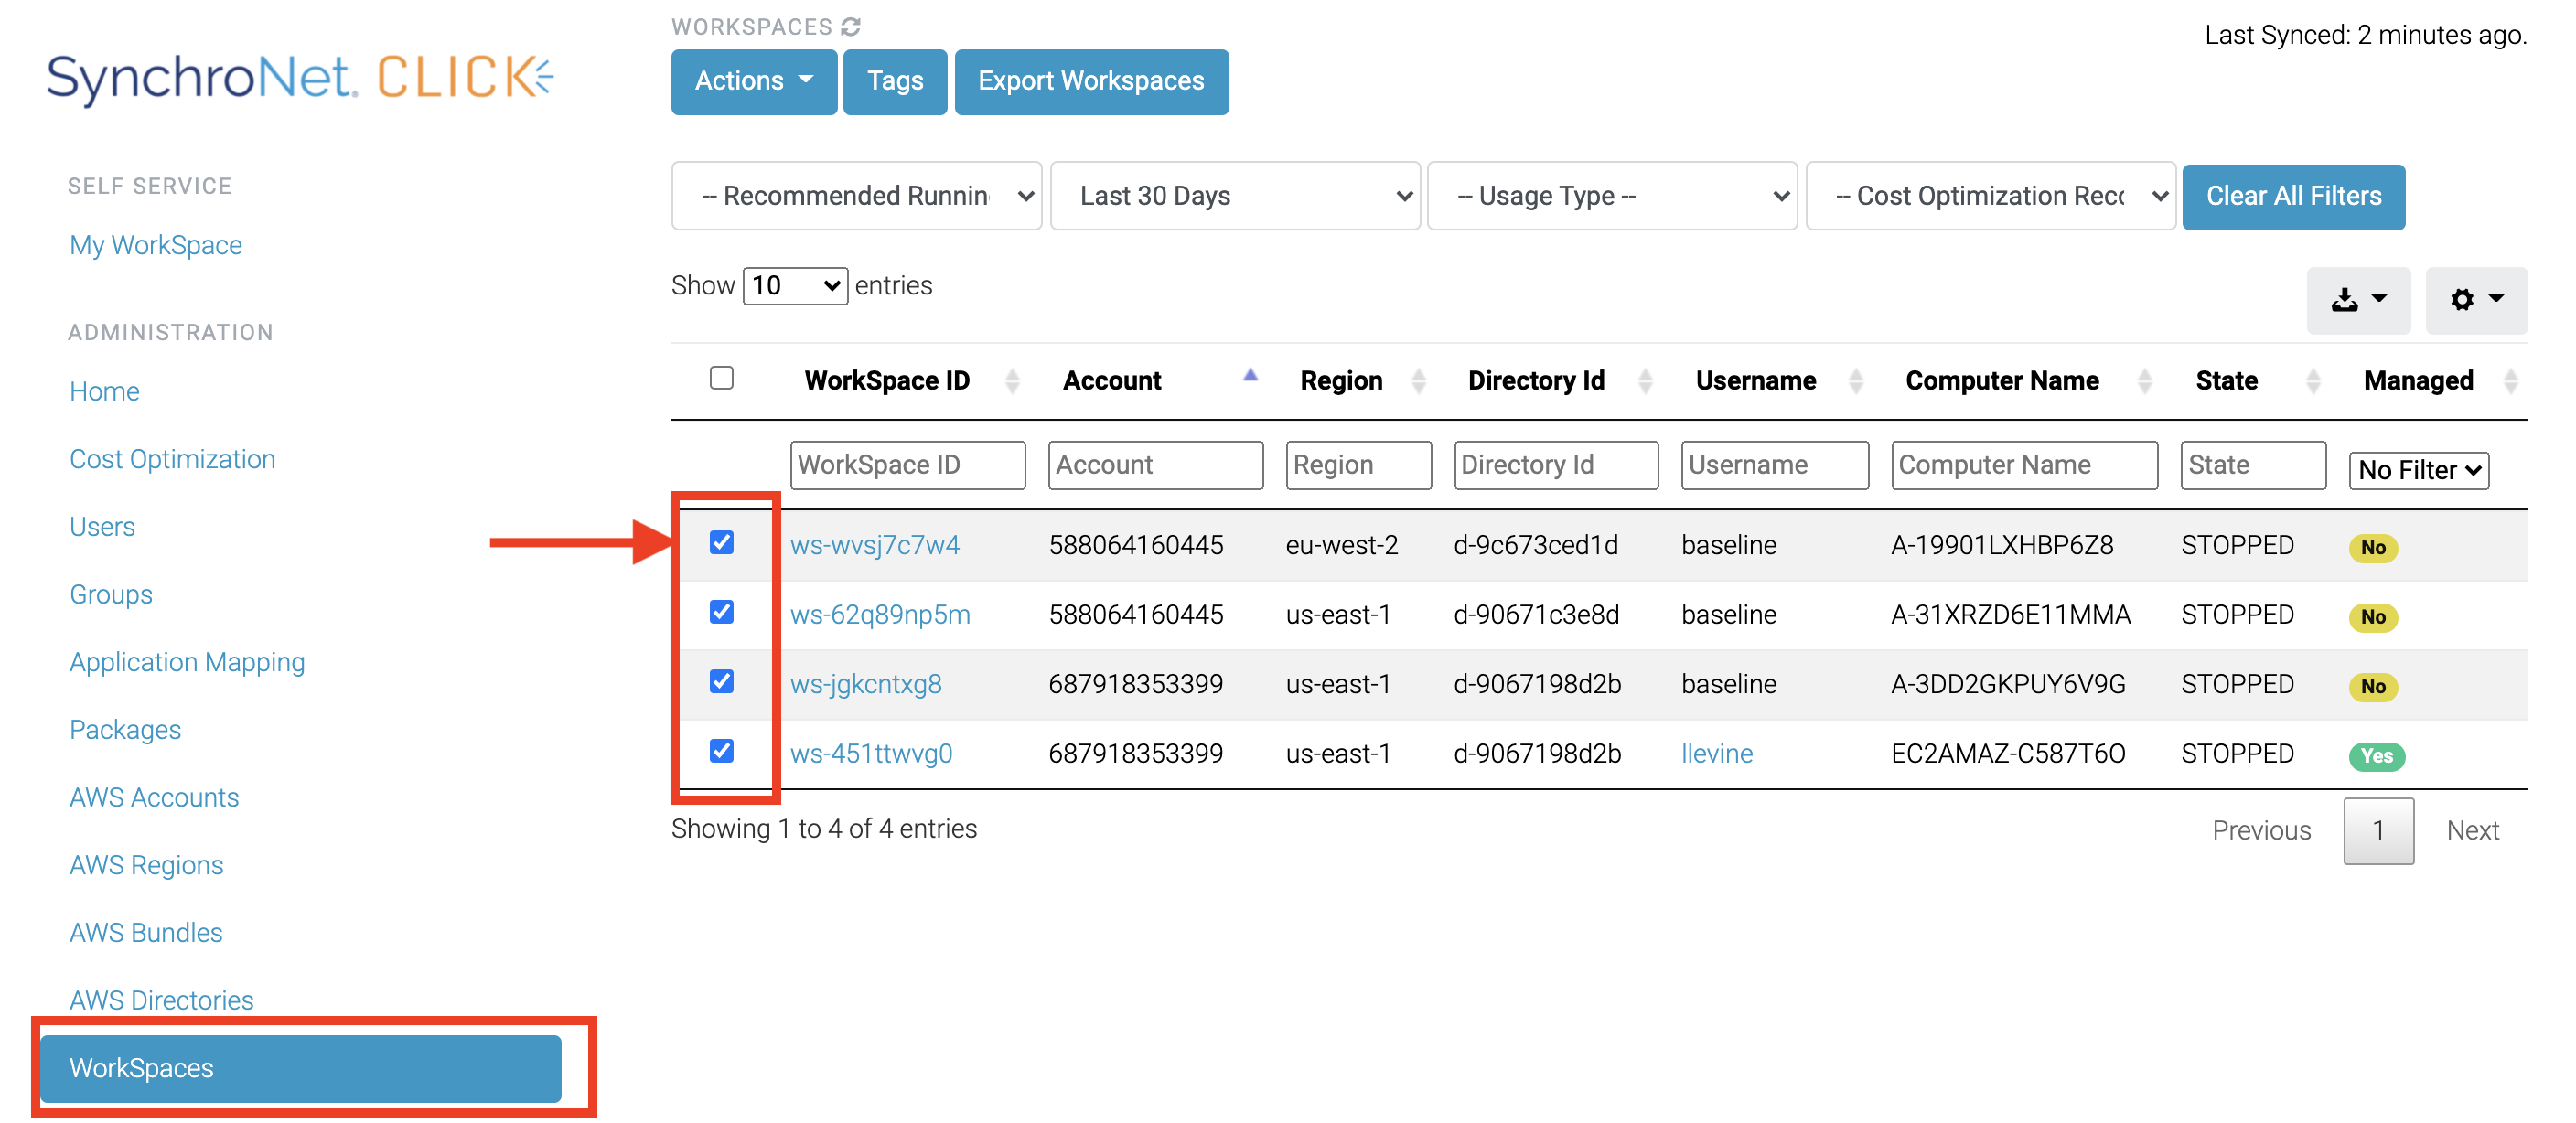Open AWS Bundles sidebar item
The width and height of the screenshot is (2576, 1123).
[146, 933]
